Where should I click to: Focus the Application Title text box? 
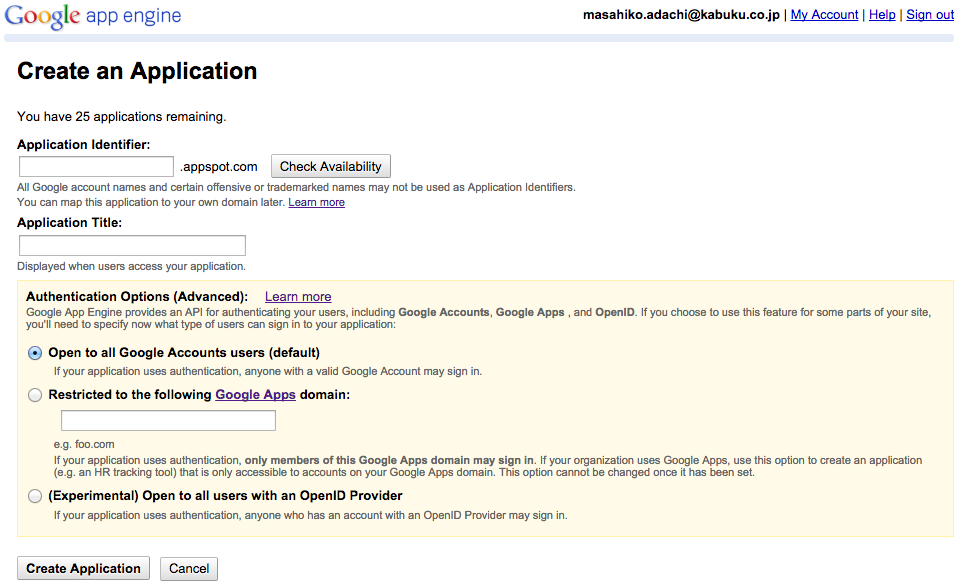pos(131,245)
